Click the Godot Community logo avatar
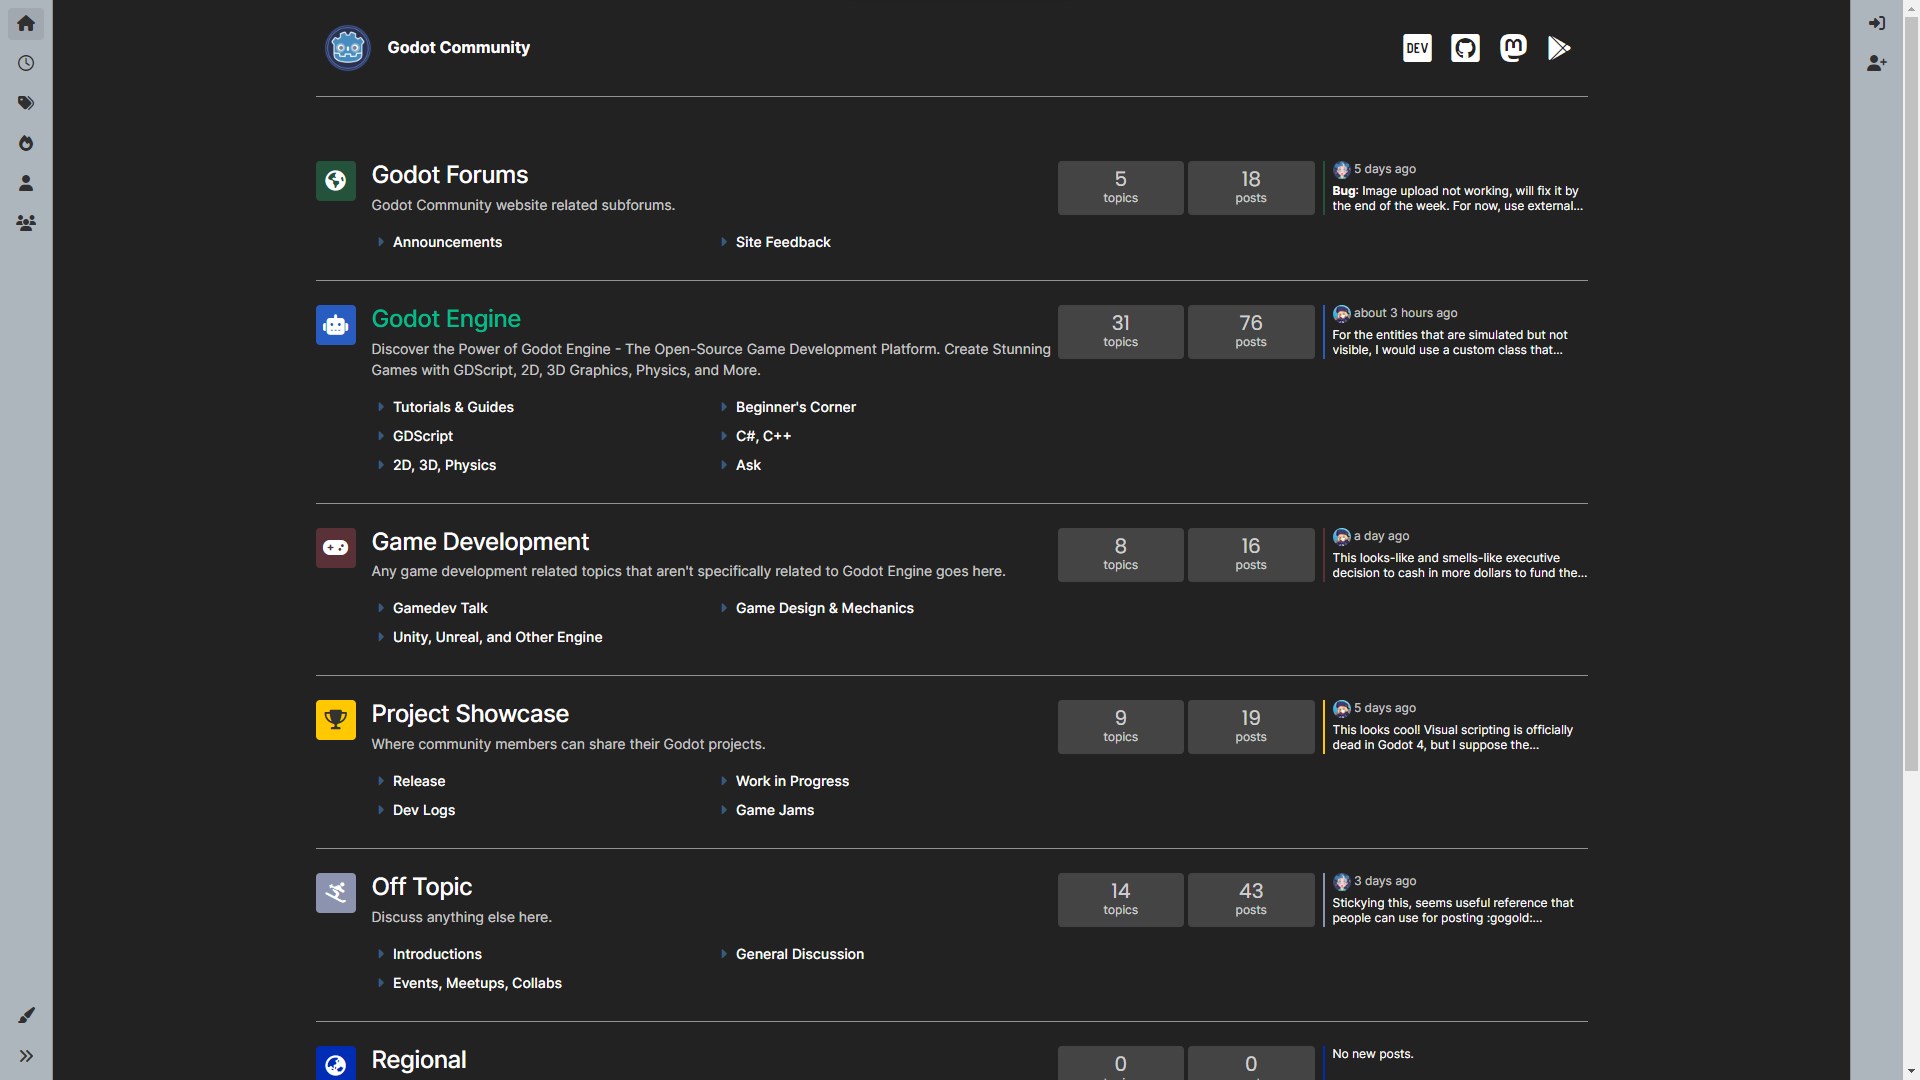Viewport: 1920px width, 1080px height. coord(347,48)
